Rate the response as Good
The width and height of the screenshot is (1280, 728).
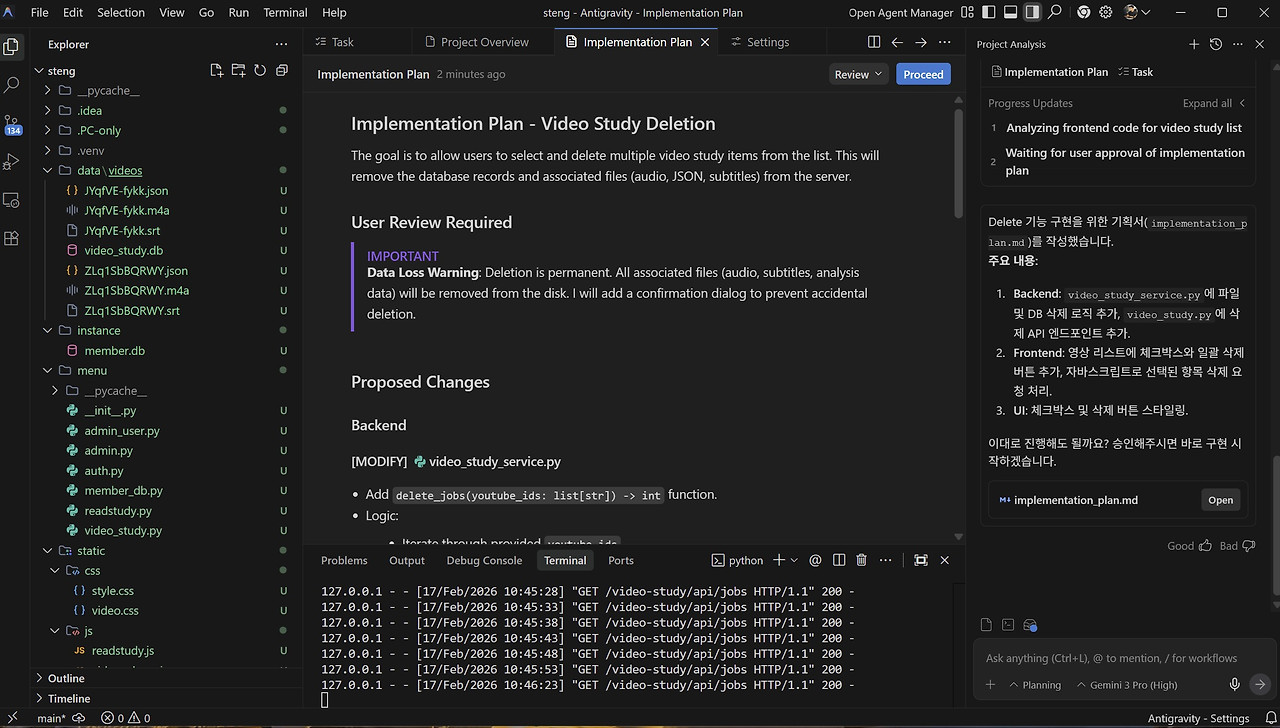point(1189,546)
